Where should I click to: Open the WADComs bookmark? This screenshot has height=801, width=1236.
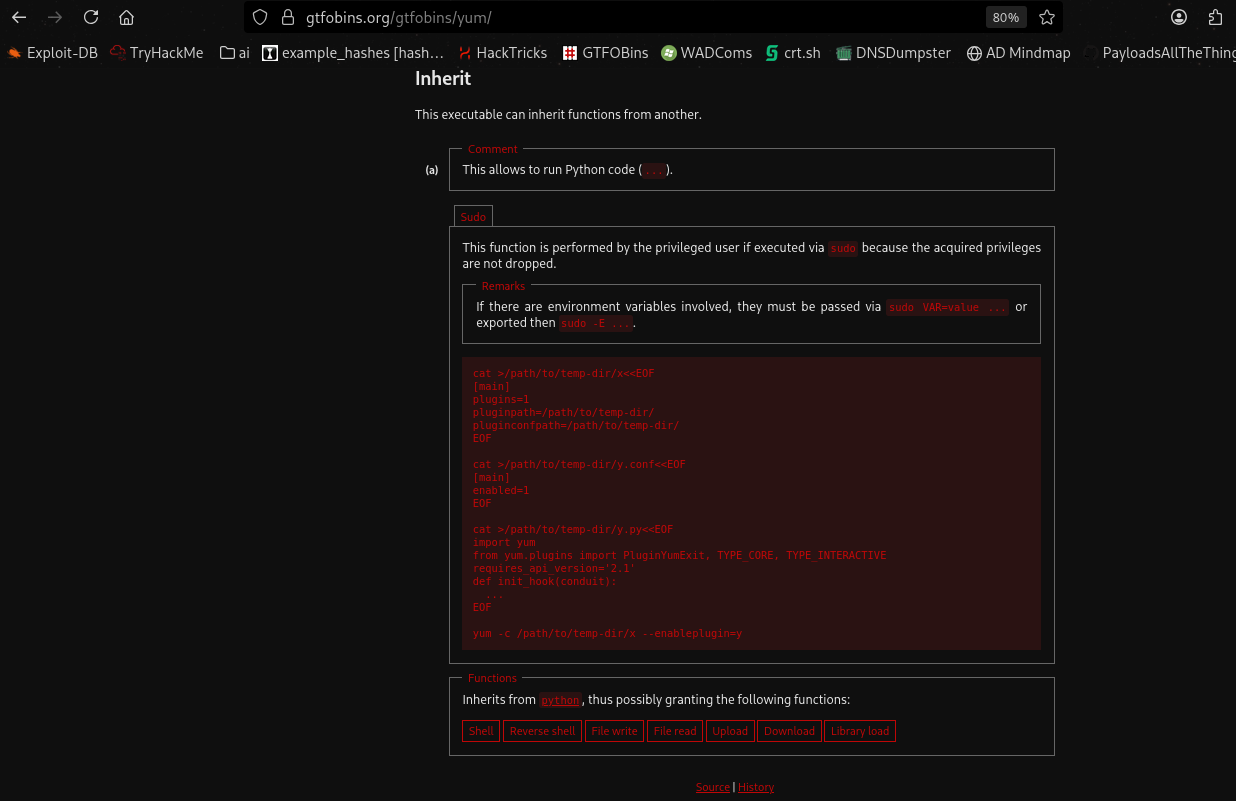[x=706, y=53]
